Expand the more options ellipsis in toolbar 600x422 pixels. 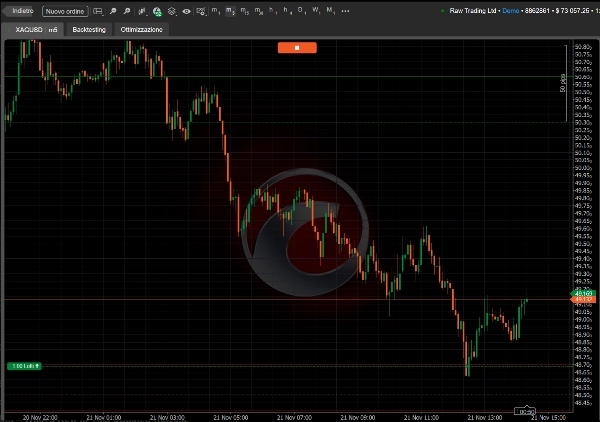344,11
